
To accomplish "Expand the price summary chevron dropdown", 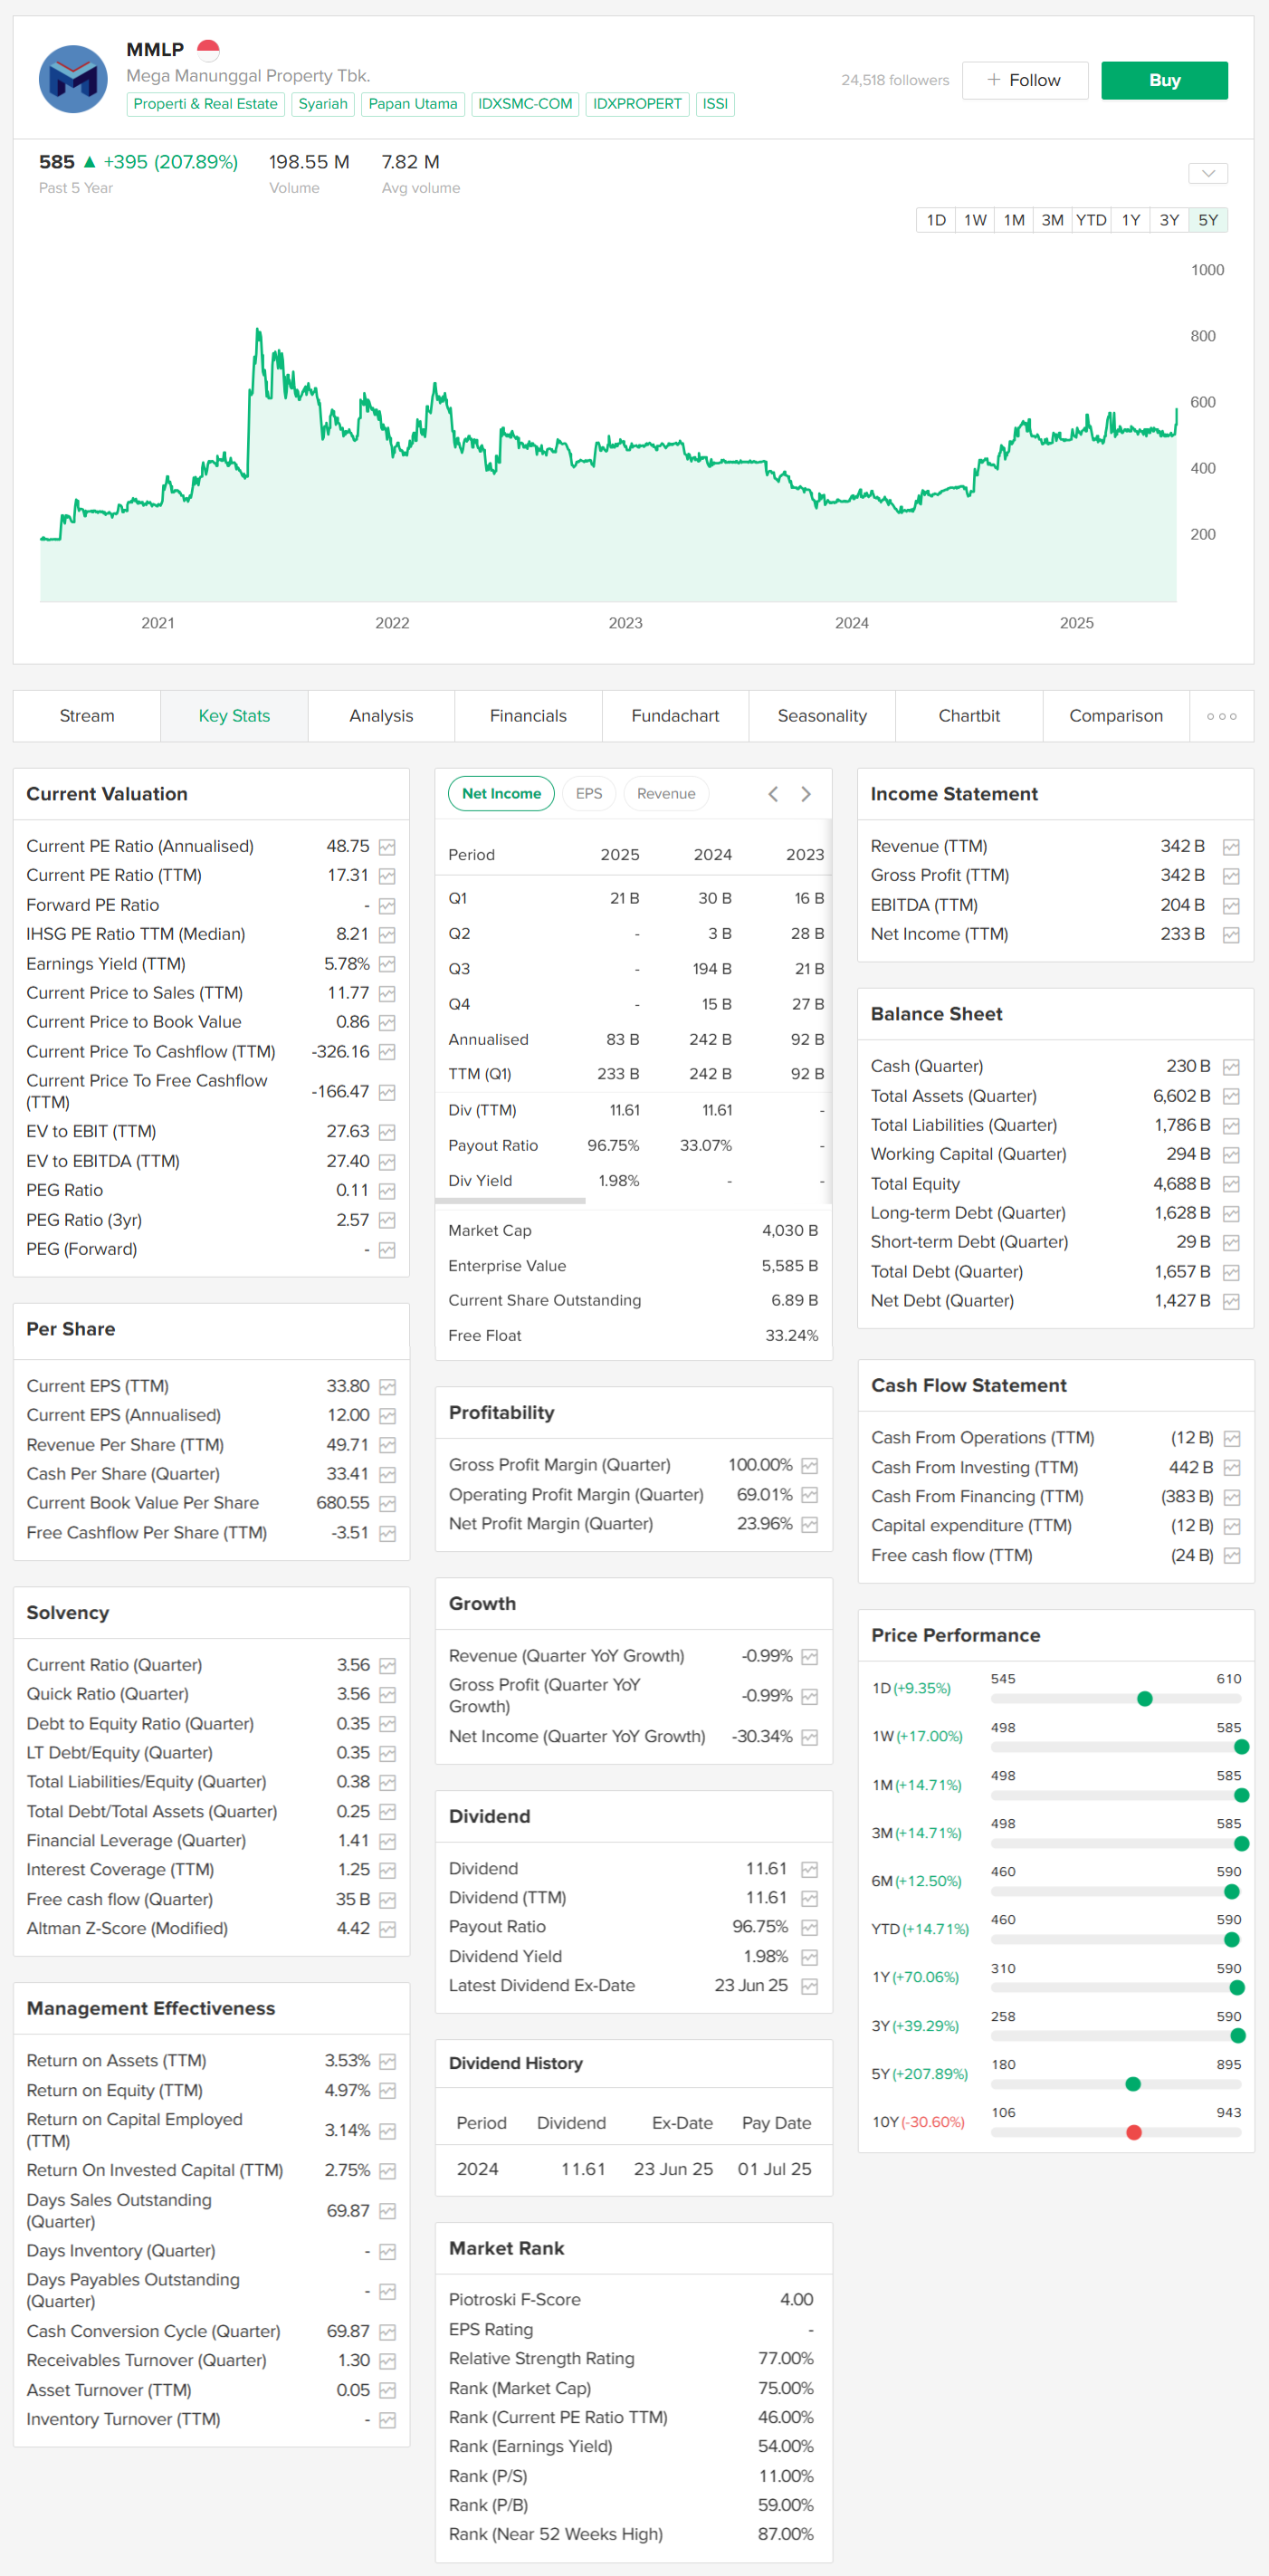I will 1208,173.
